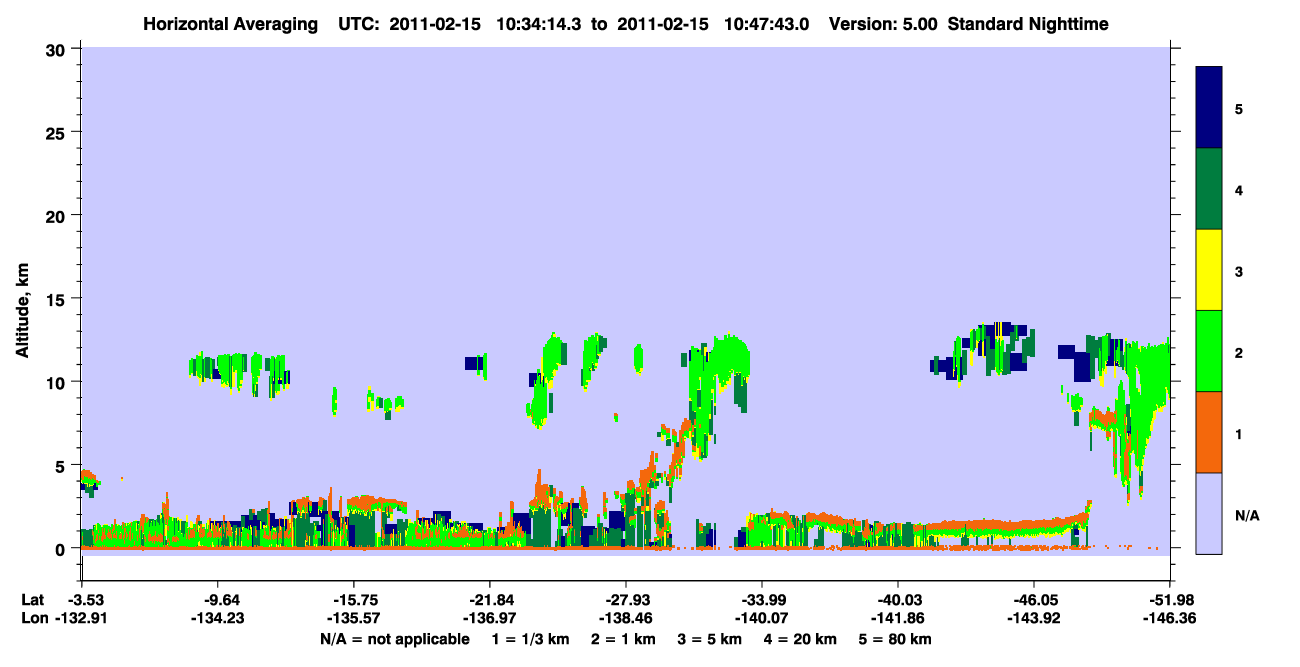Click longitude value -138.46
Image resolution: width=1300 pixels, height=667 pixels.
tap(626, 618)
